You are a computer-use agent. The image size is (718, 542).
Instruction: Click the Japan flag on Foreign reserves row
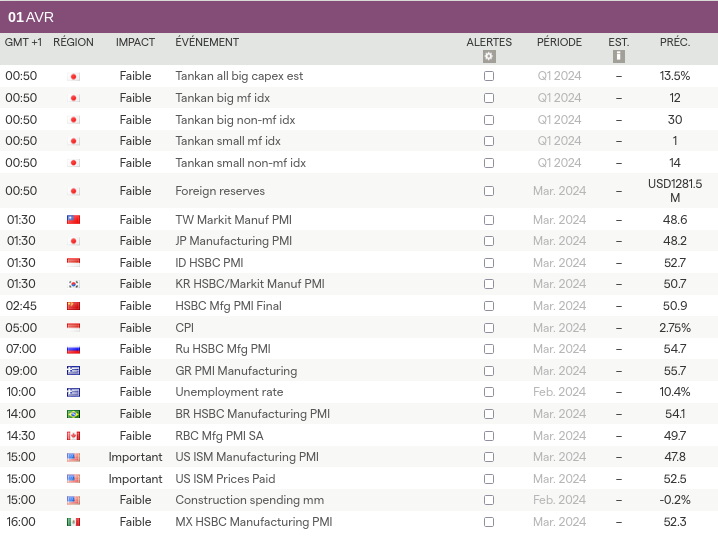coord(73,192)
